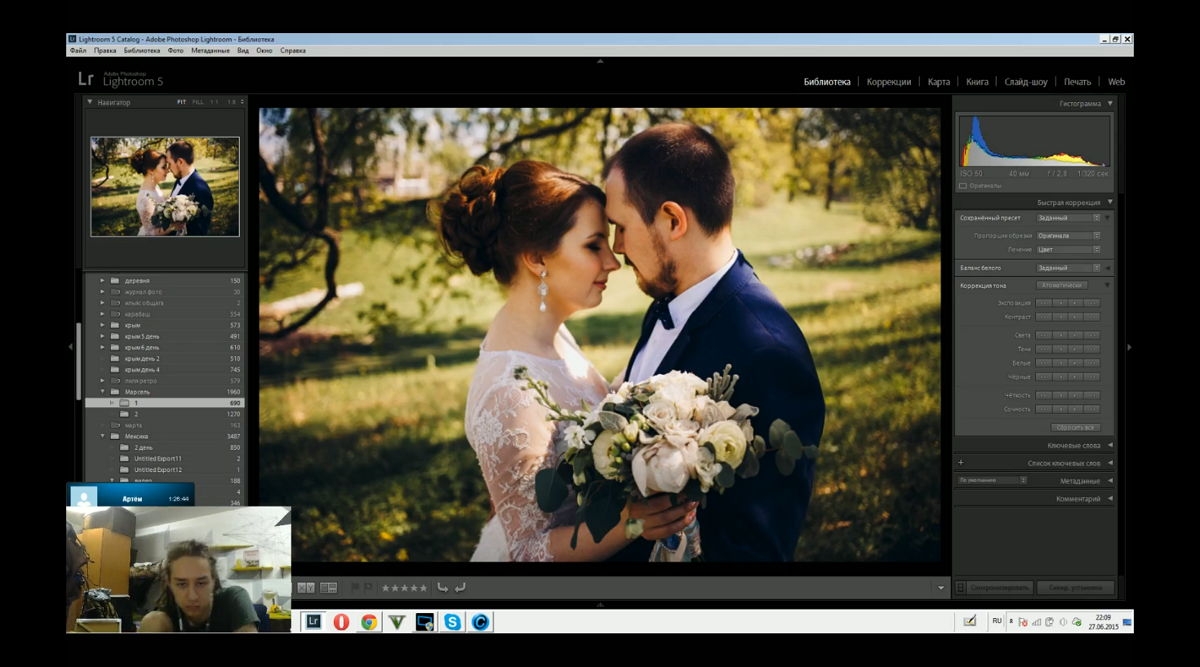The height and width of the screenshot is (667, 1200).
Task: Open the metadata preset dropdown По умолчанию
Action: click(x=992, y=481)
